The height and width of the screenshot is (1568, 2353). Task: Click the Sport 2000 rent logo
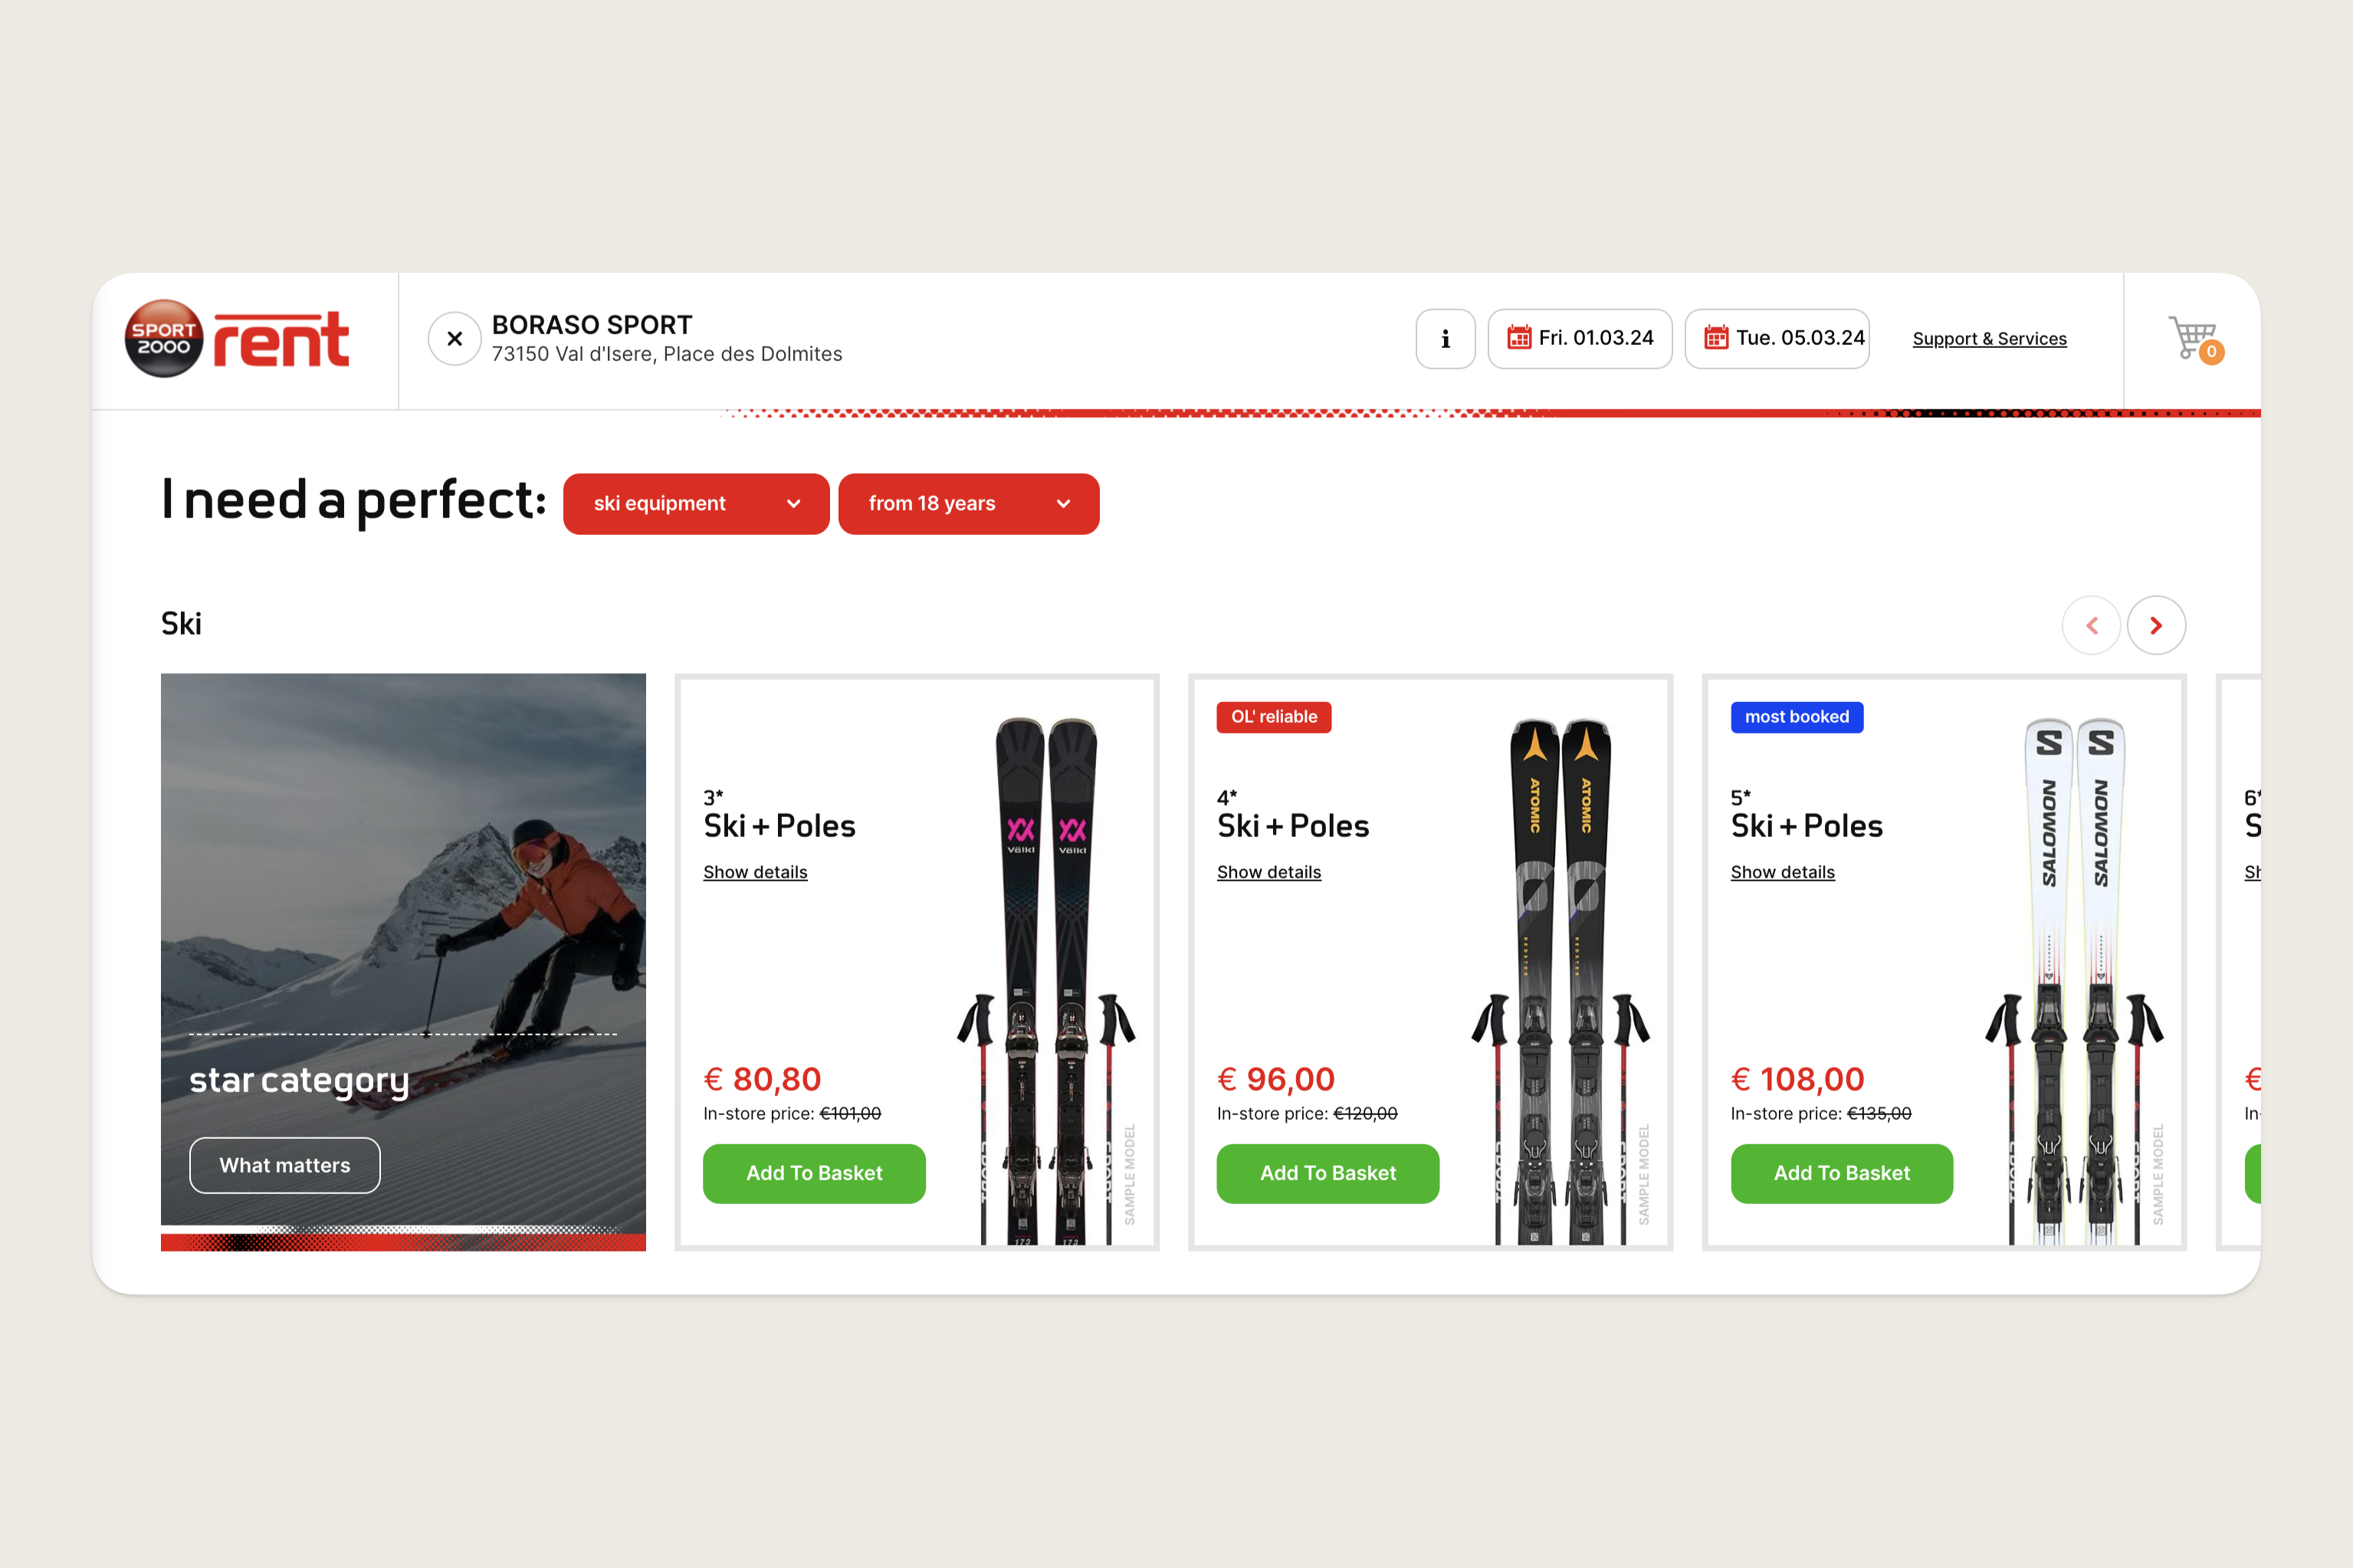[x=237, y=339]
